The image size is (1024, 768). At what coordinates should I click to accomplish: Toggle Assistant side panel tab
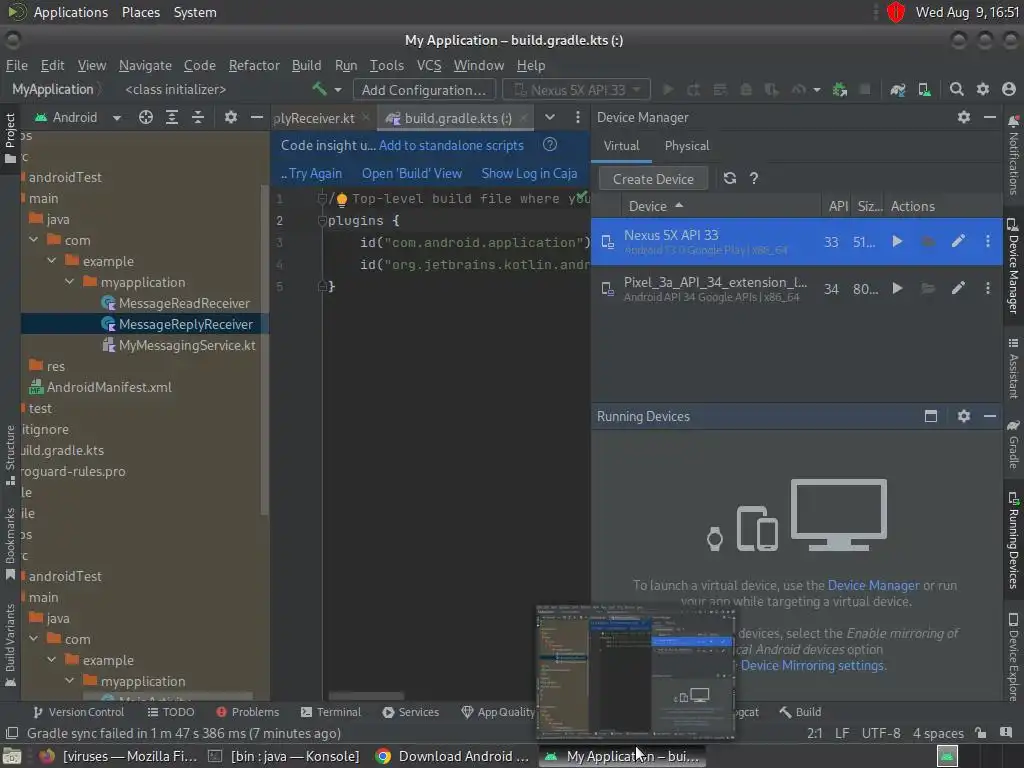pos(1014,368)
